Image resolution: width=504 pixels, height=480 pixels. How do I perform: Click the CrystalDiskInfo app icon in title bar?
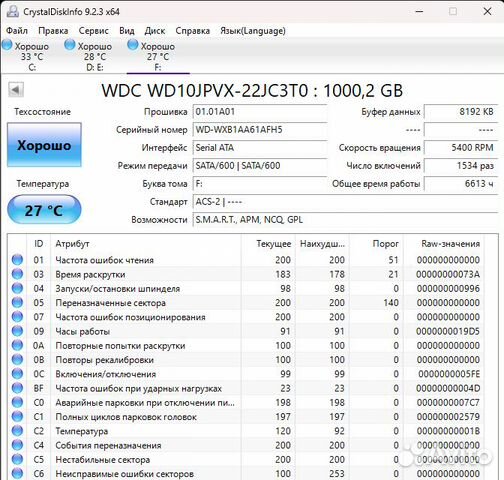(x=12, y=11)
